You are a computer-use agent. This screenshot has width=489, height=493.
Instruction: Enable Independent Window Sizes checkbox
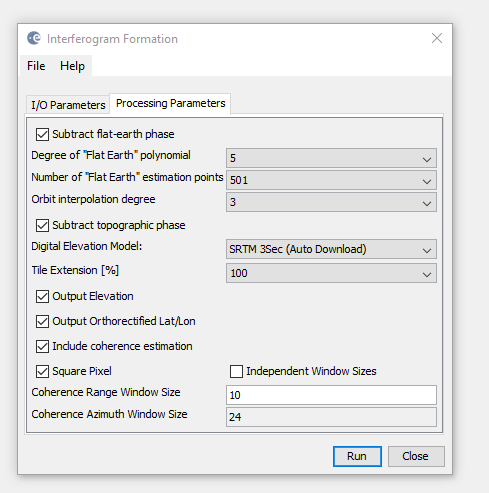coord(236,371)
